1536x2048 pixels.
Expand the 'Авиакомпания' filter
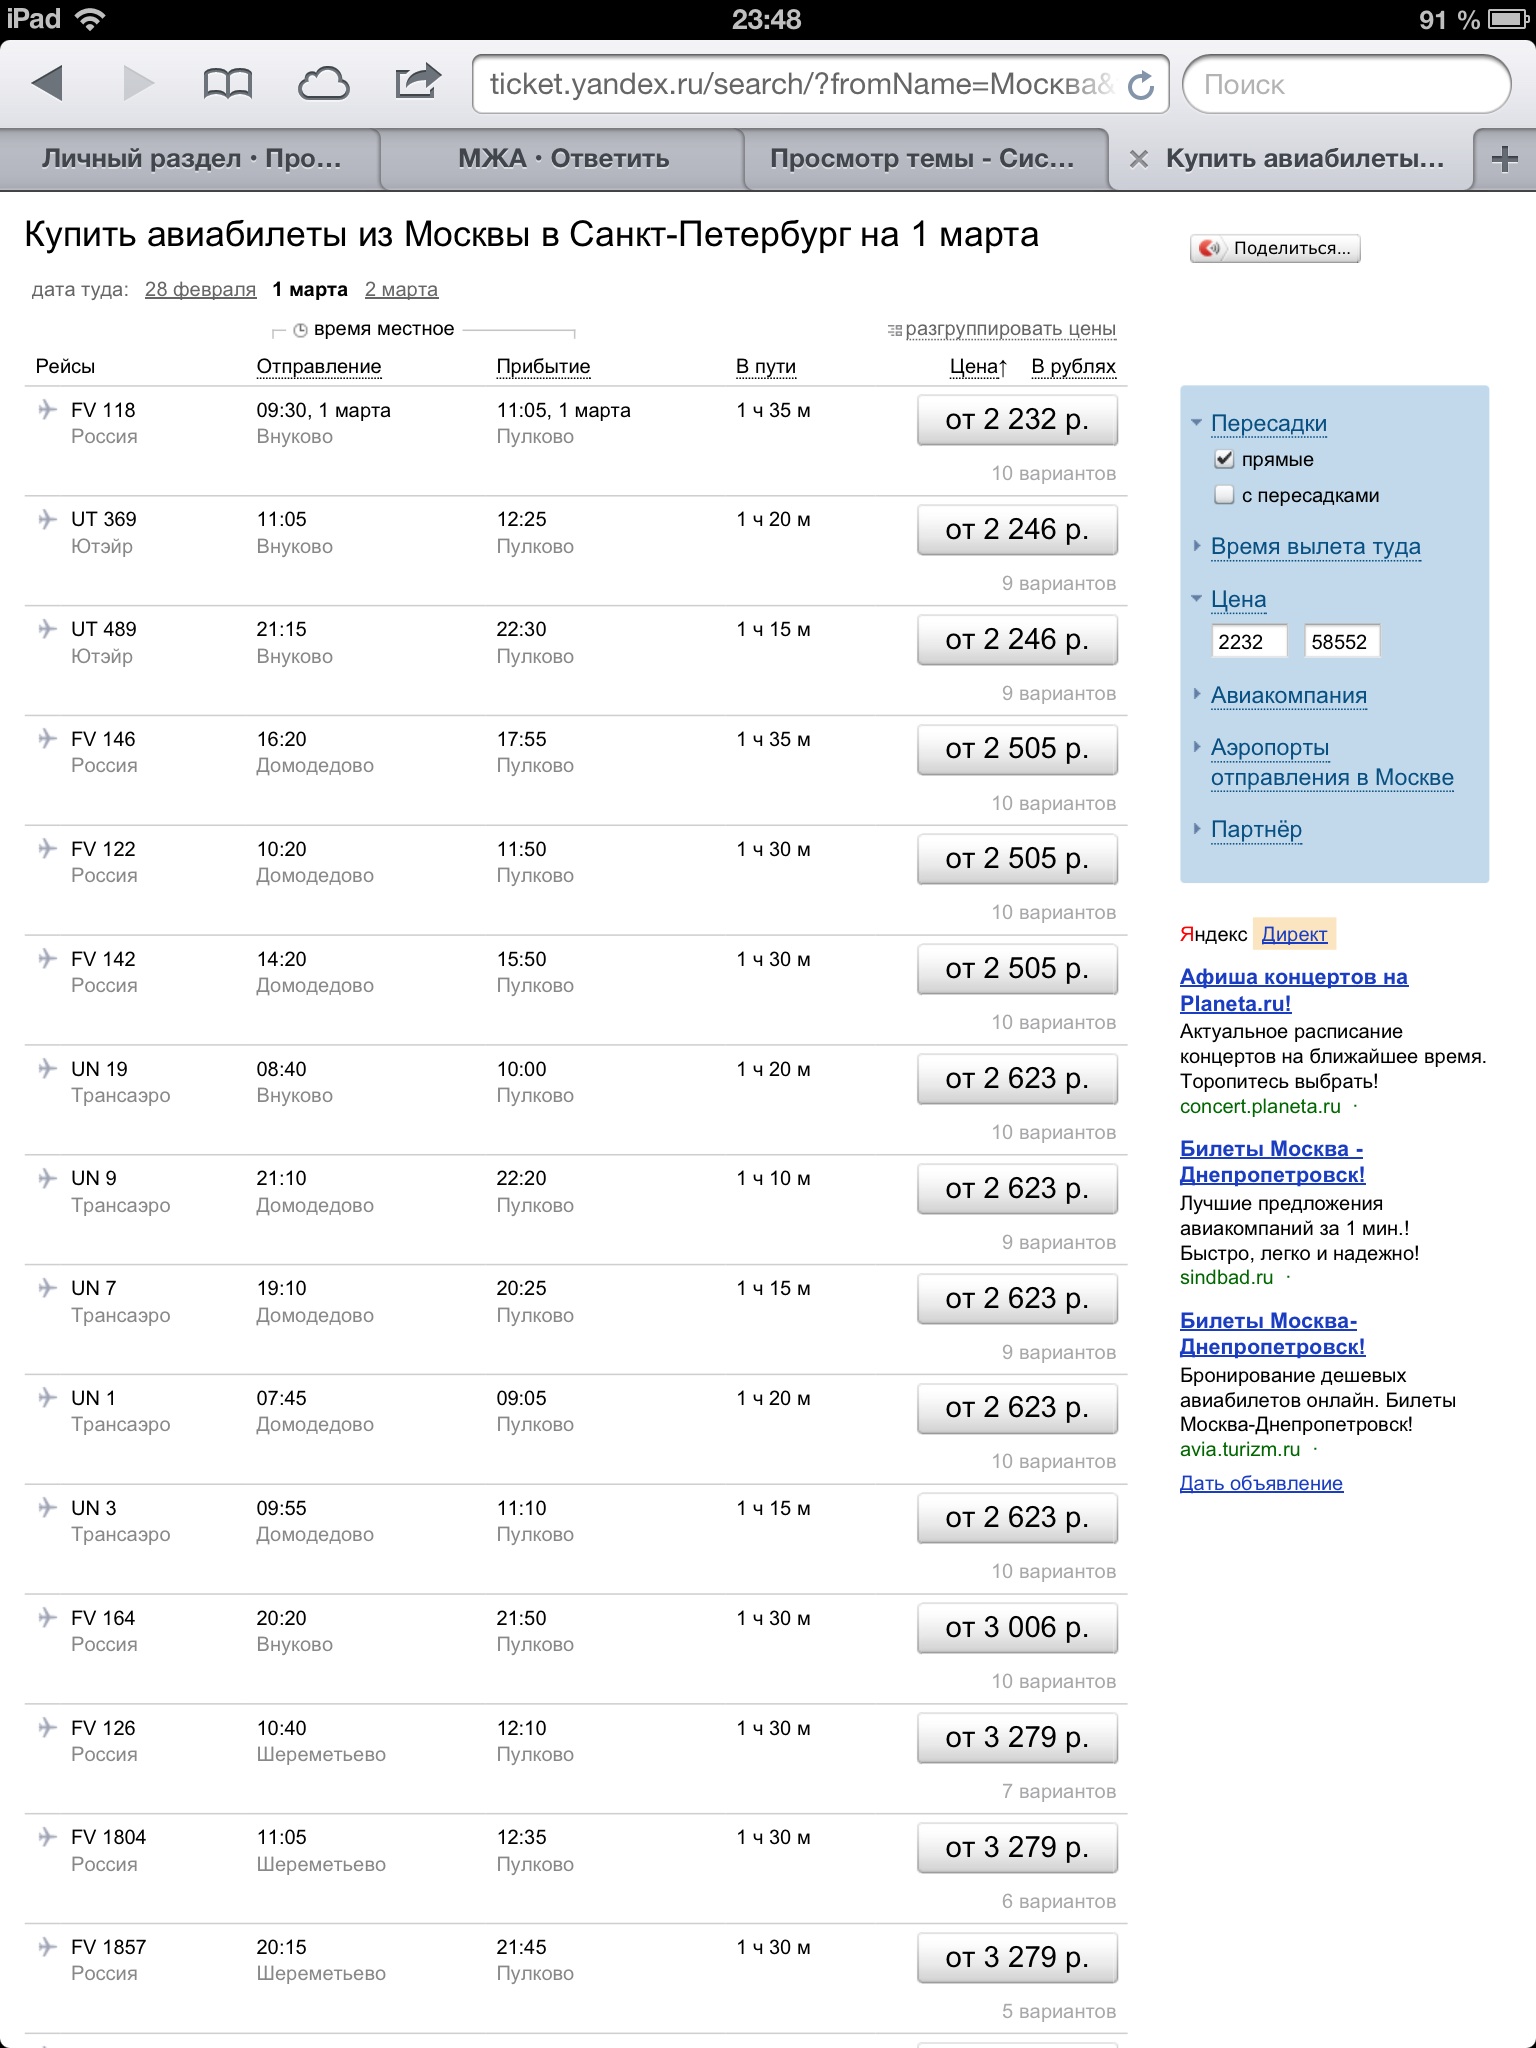pos(1288,696)
